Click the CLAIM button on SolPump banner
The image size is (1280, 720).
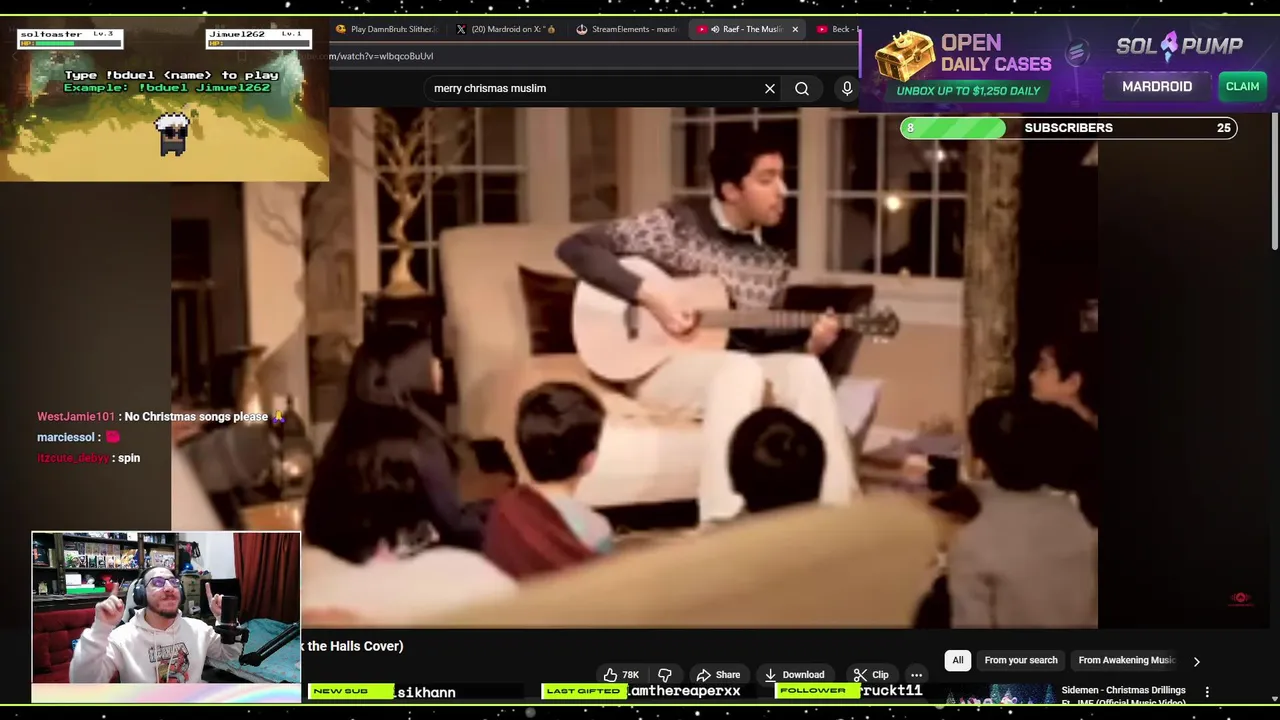click(1242, 86)
